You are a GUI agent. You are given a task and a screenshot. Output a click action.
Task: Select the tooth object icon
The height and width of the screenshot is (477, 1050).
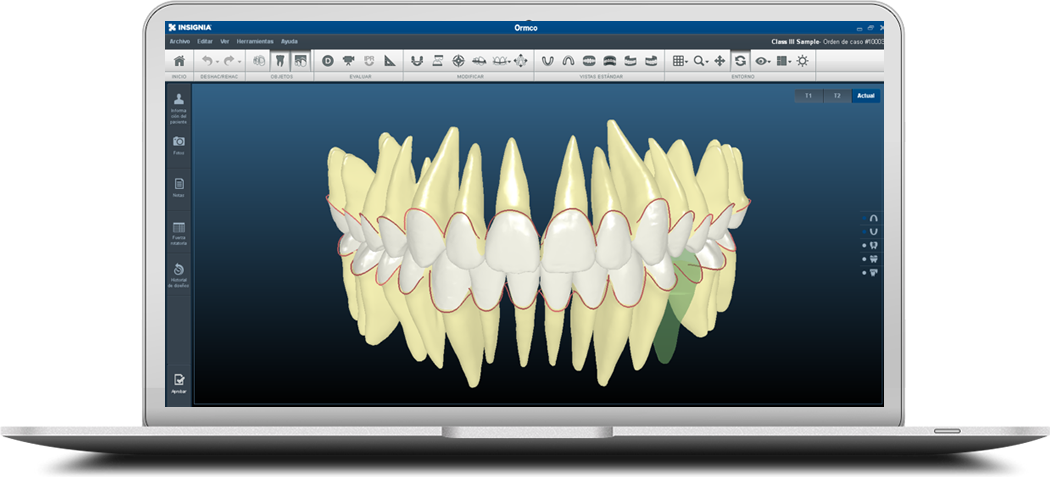(x=280, y=61)
